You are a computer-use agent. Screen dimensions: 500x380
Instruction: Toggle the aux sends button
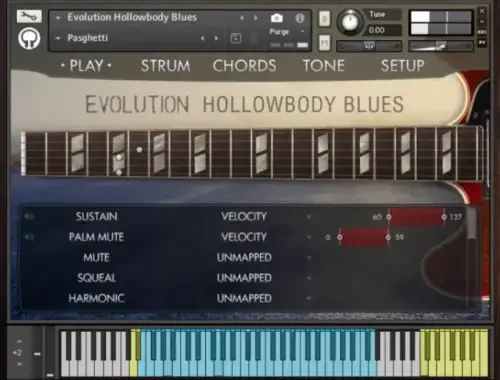click(x=482, y=32)
